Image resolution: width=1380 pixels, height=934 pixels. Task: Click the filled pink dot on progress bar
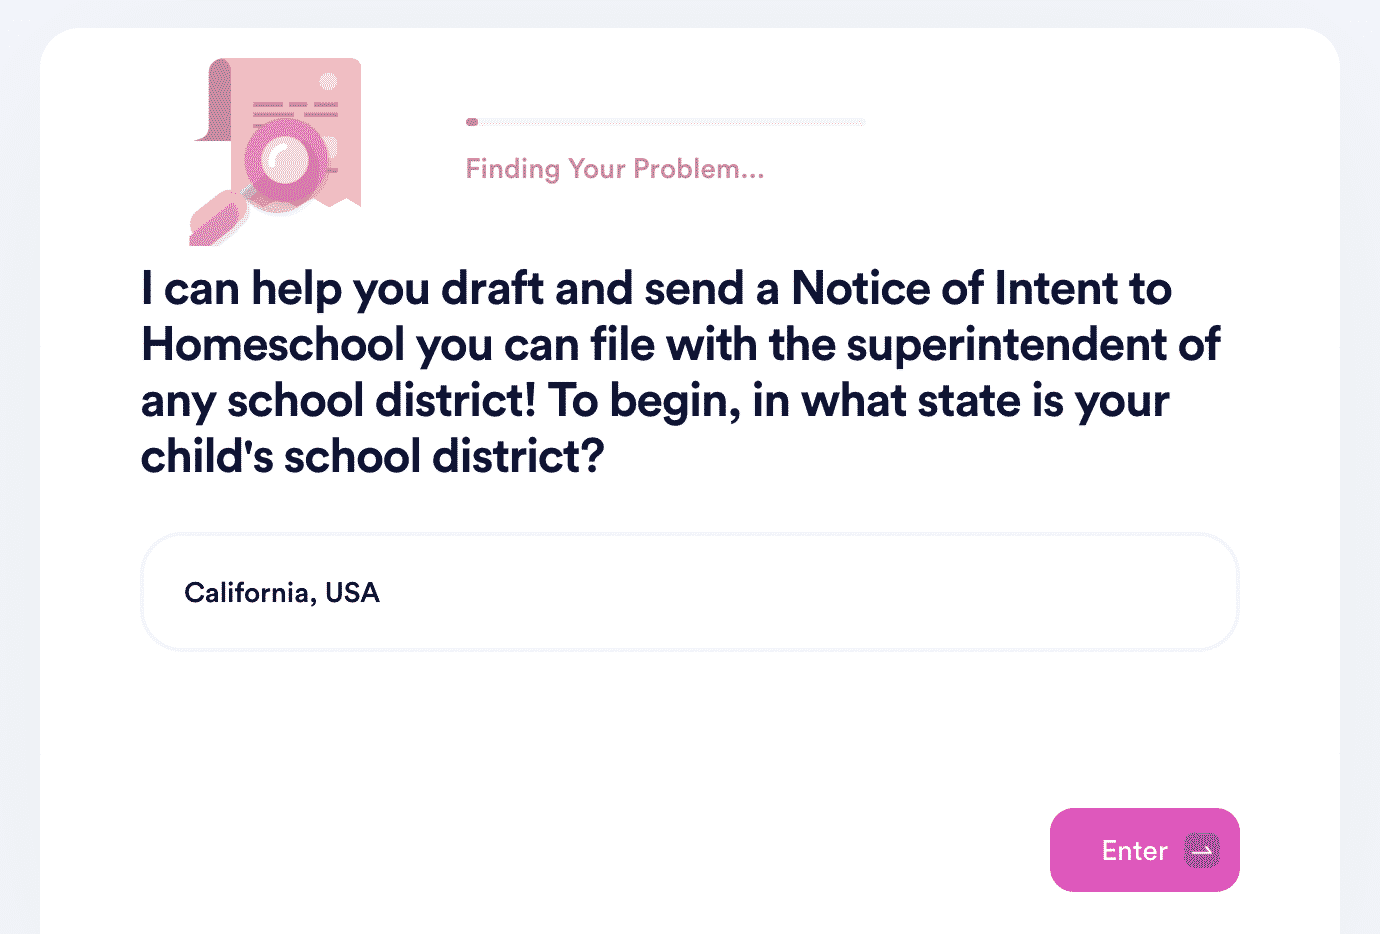(472, 122)
